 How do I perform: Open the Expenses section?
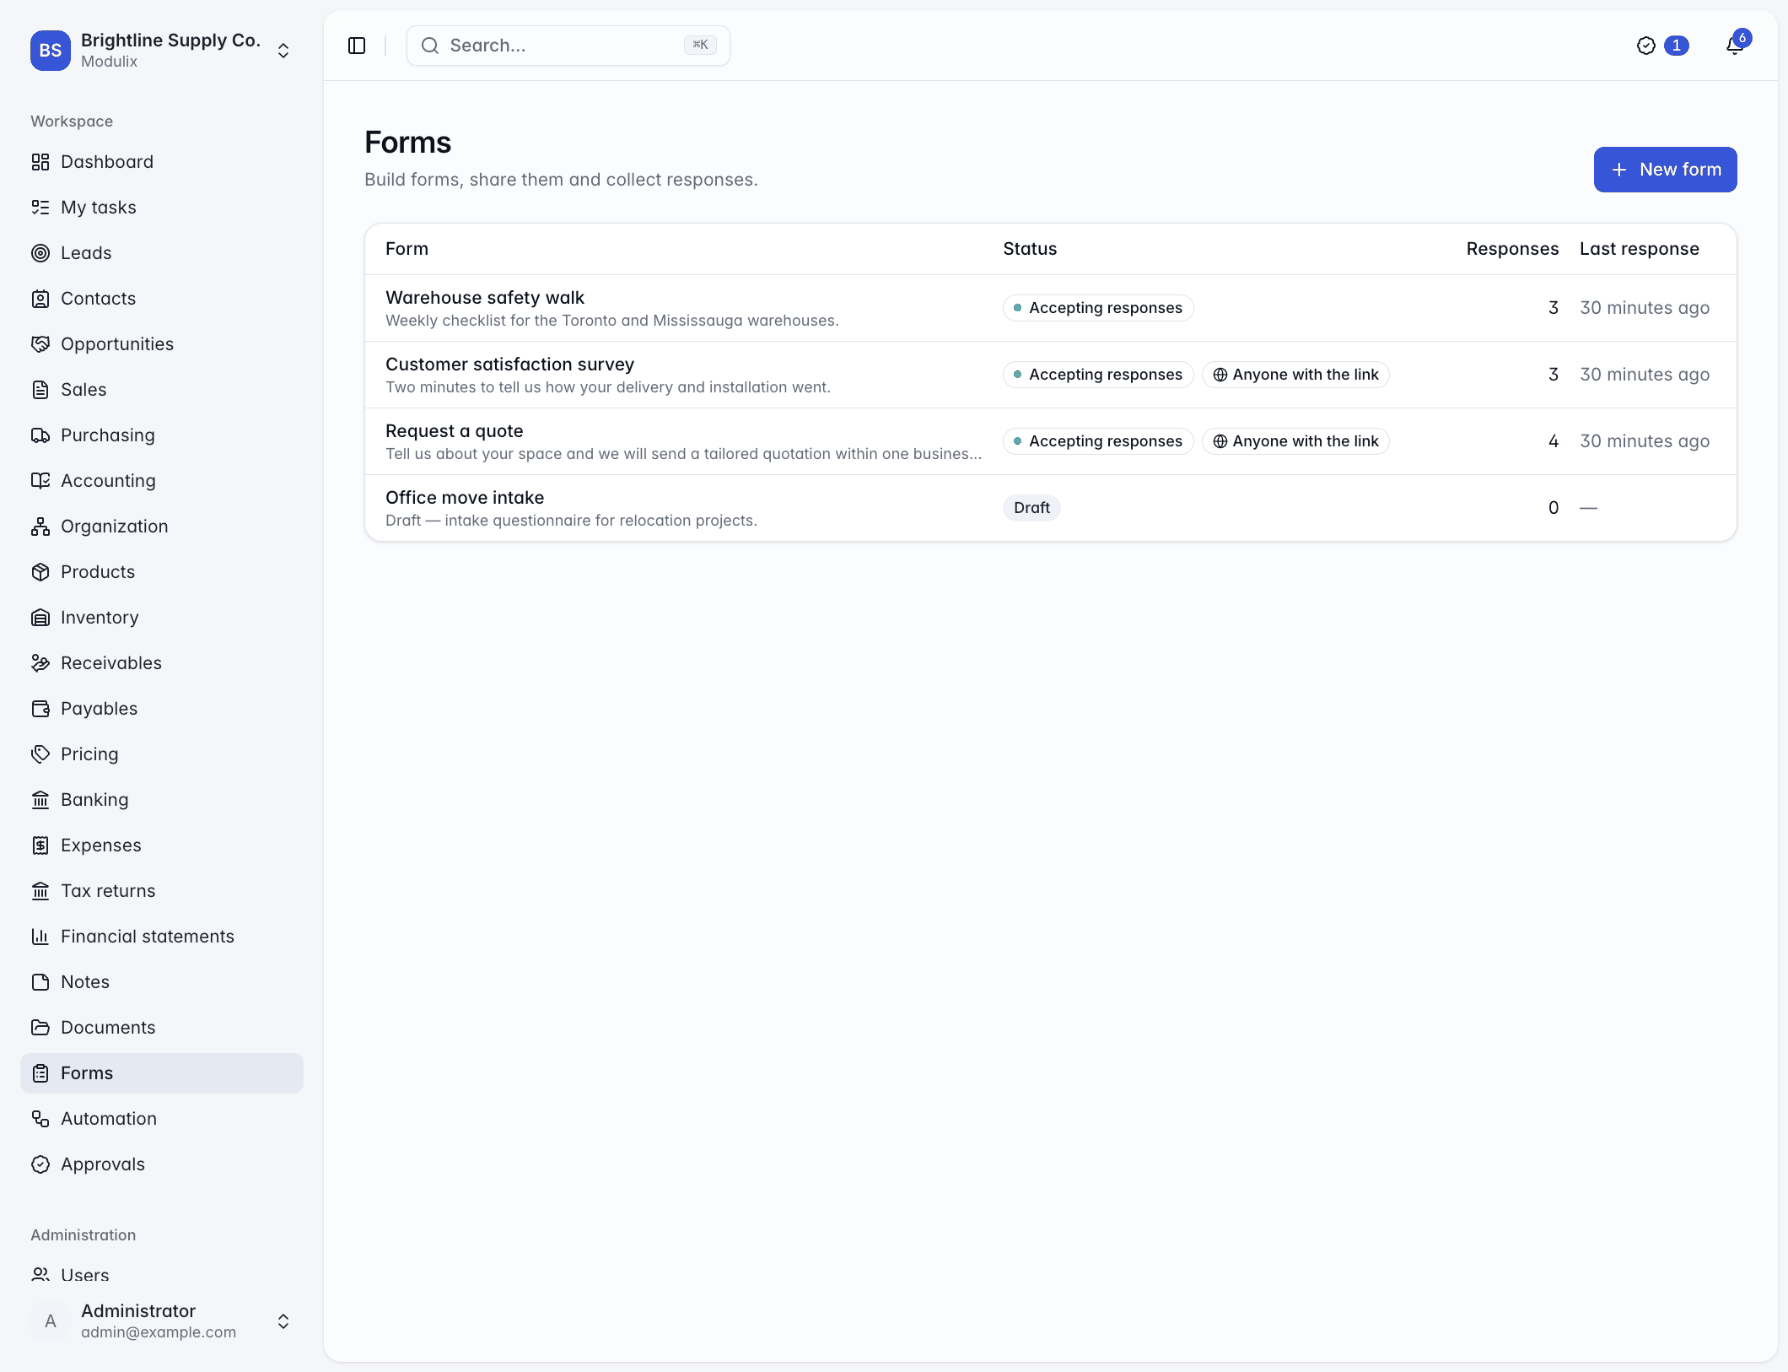(161, 845)
